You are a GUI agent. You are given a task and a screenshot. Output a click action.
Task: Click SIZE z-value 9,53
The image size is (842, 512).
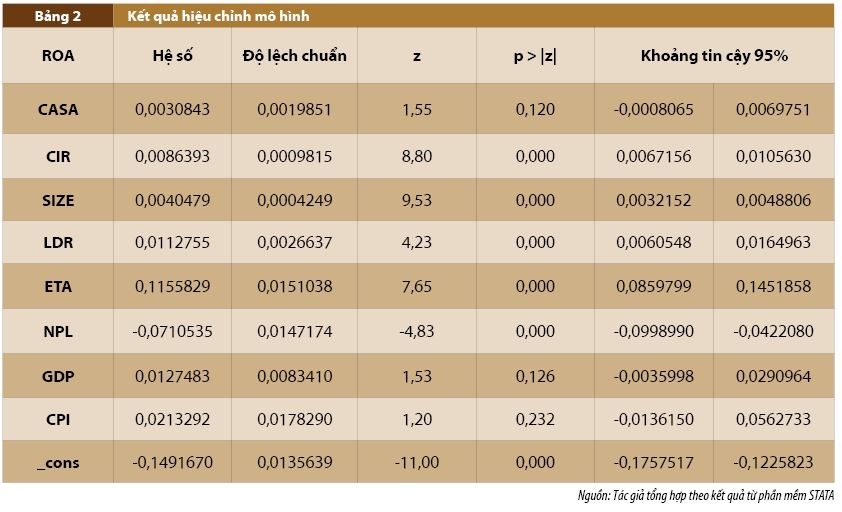417,200
